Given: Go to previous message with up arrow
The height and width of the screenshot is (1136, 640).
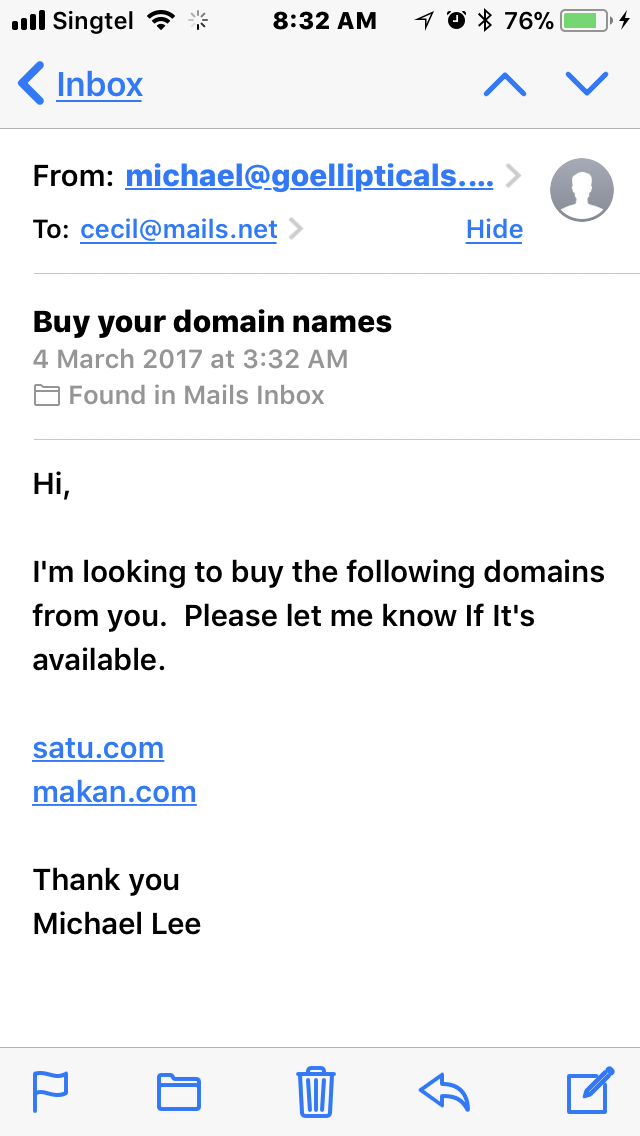Looking at the screenshot, I should pos(505,85).
